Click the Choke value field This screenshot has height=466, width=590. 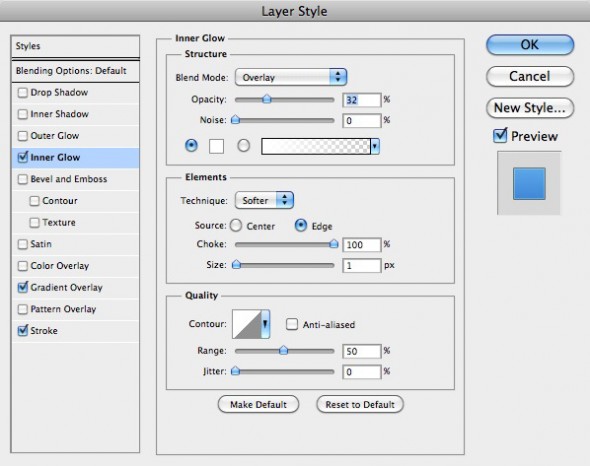tap(362, 245)
